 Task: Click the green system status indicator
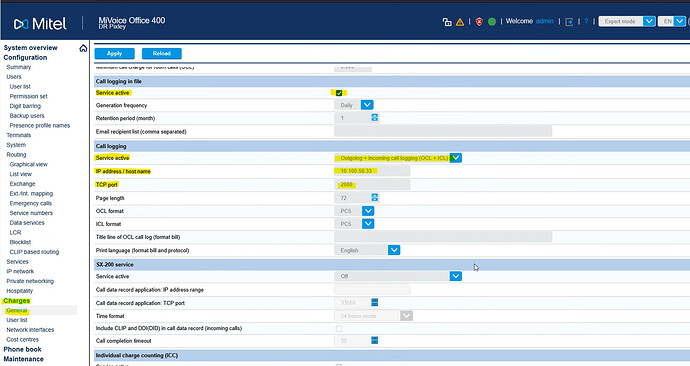point(492,22)
